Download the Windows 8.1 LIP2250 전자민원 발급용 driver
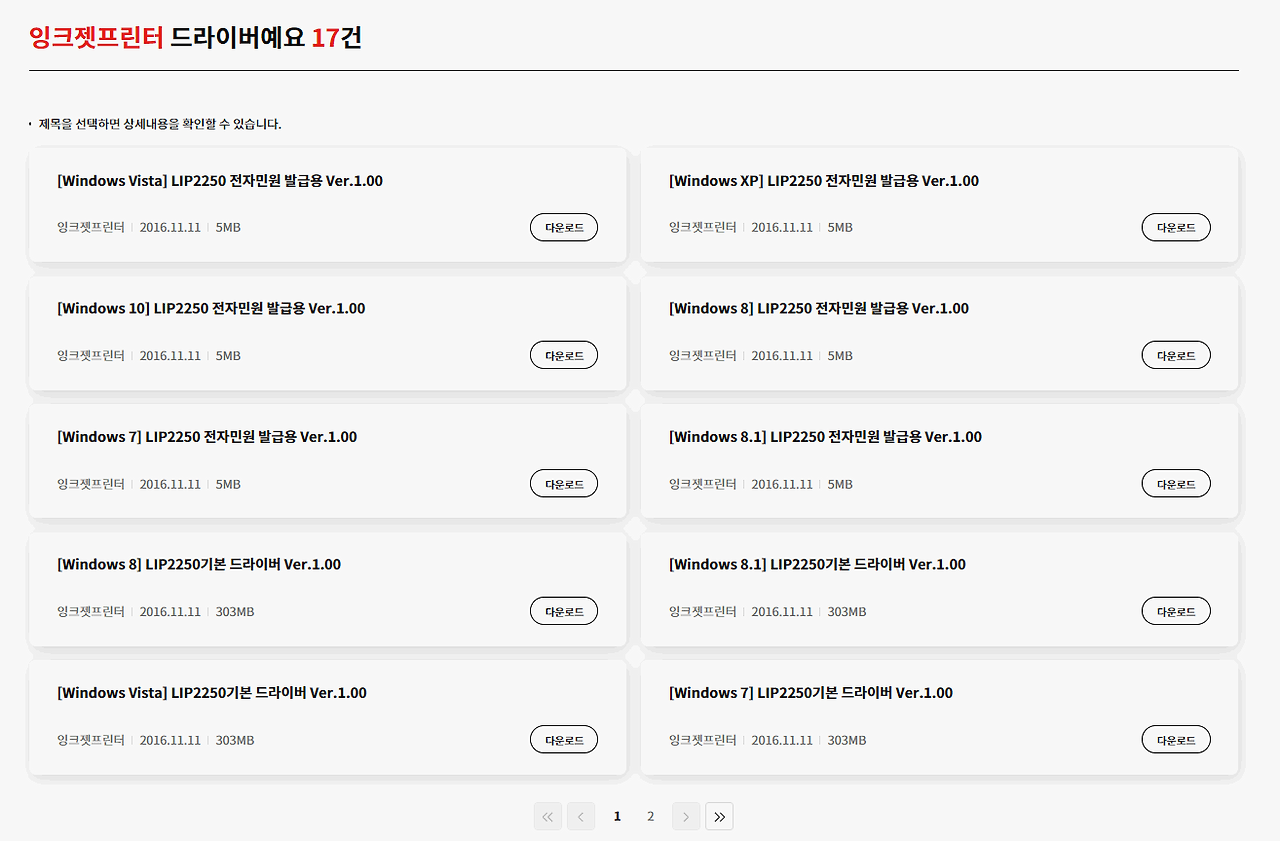This screenshot has width=1280, height=841. (x=1176, y=483)
